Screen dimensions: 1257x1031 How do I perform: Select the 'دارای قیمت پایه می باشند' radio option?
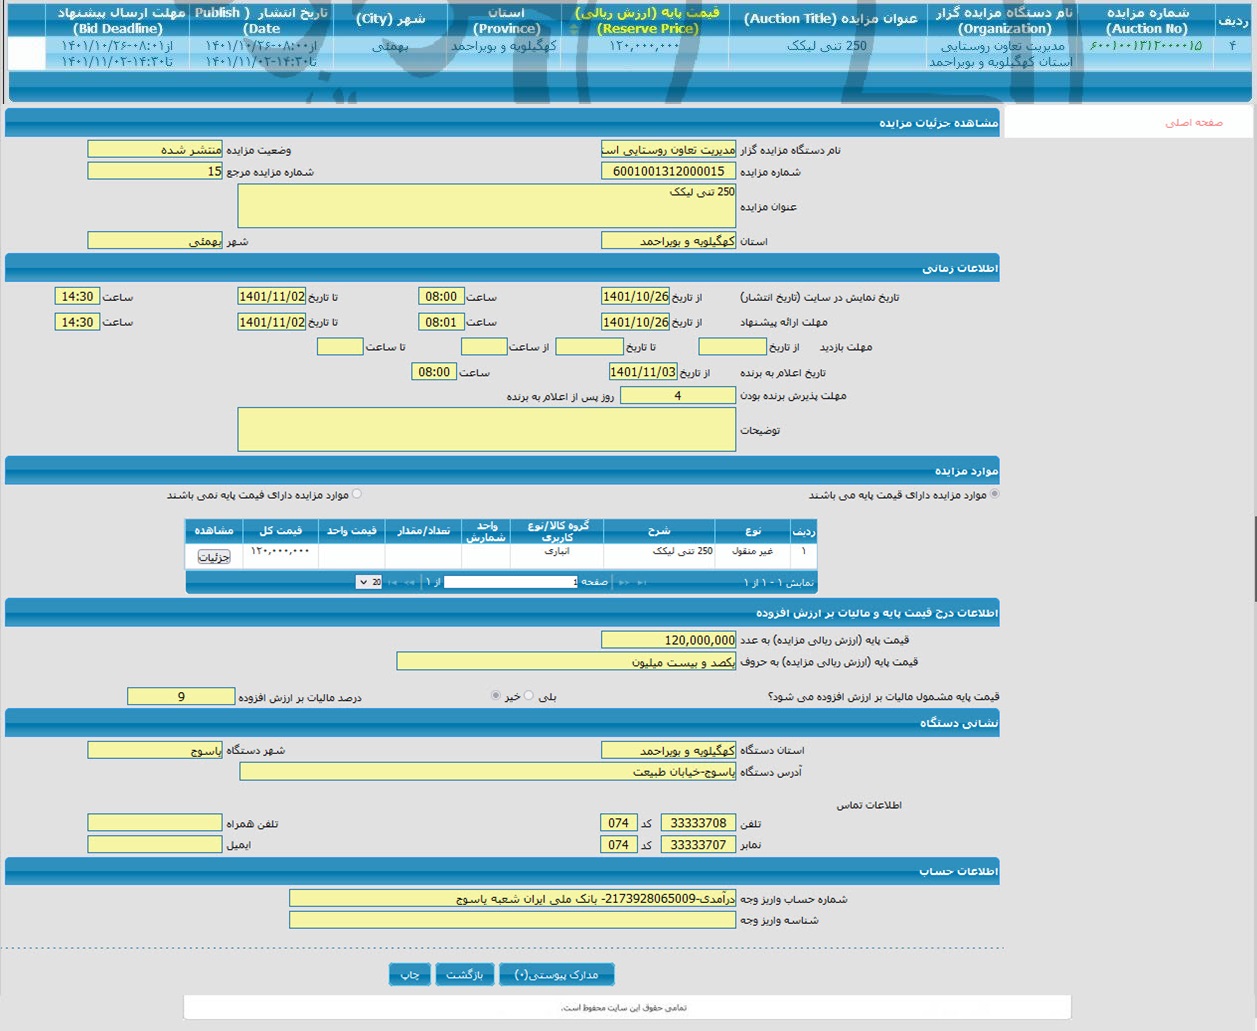point(994,494)
